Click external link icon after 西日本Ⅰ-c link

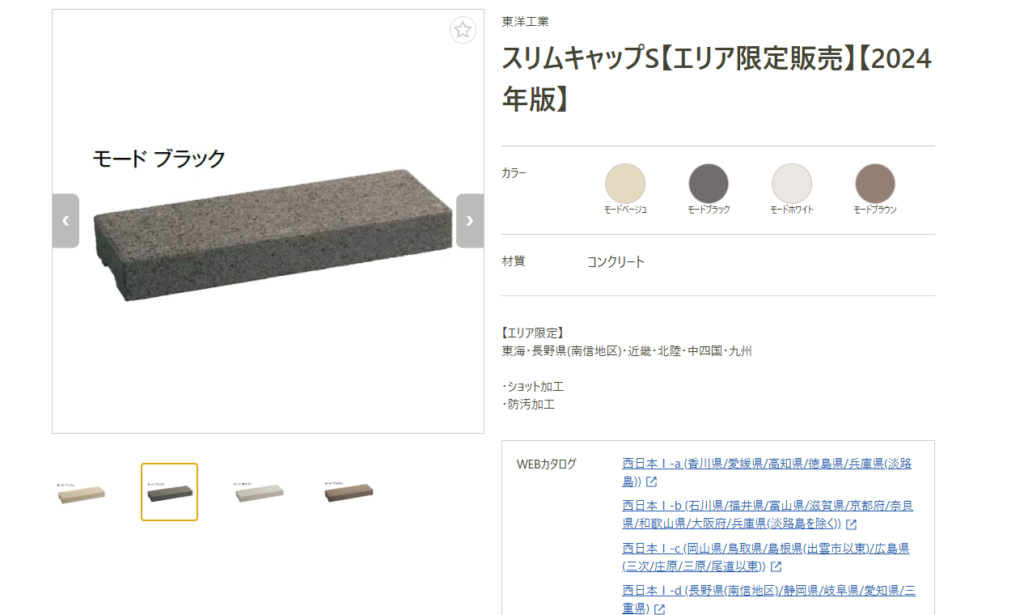click(x=776, y=567)
